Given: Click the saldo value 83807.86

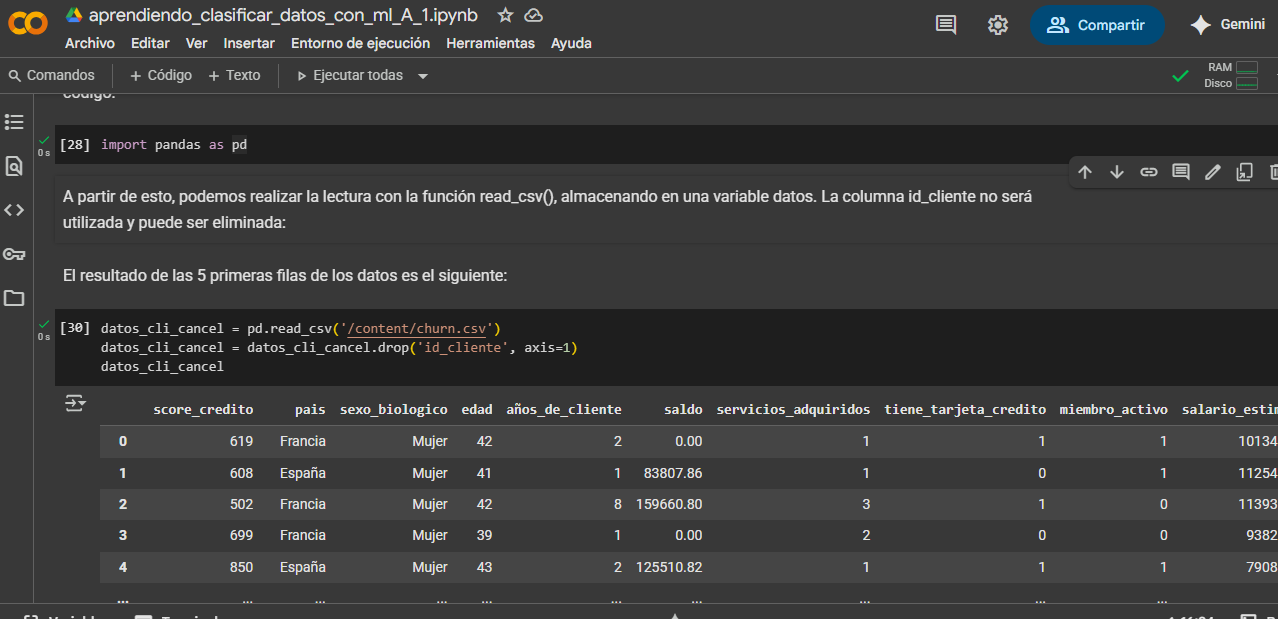Looking at the screenshot, I should pos(673,473).
